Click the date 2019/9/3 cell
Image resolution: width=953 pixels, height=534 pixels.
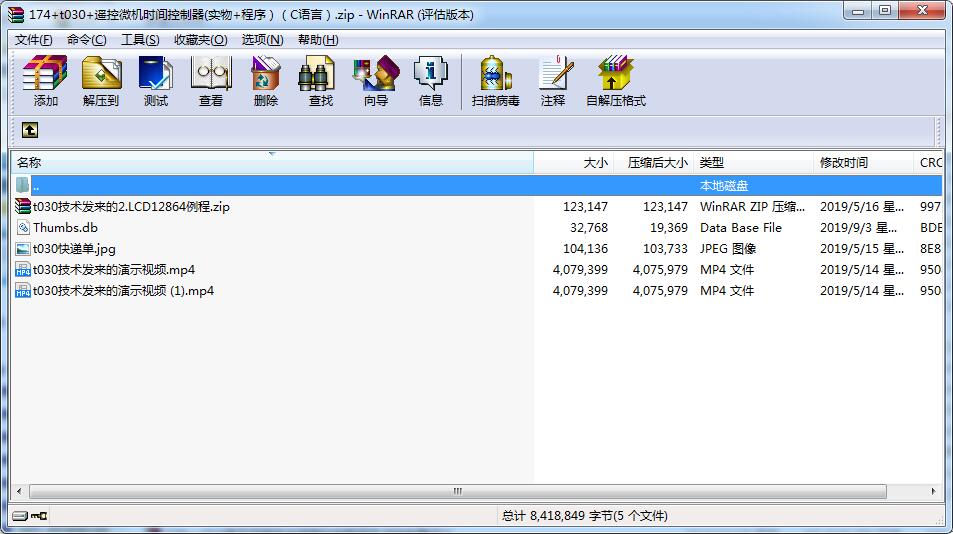click(859, 228)
